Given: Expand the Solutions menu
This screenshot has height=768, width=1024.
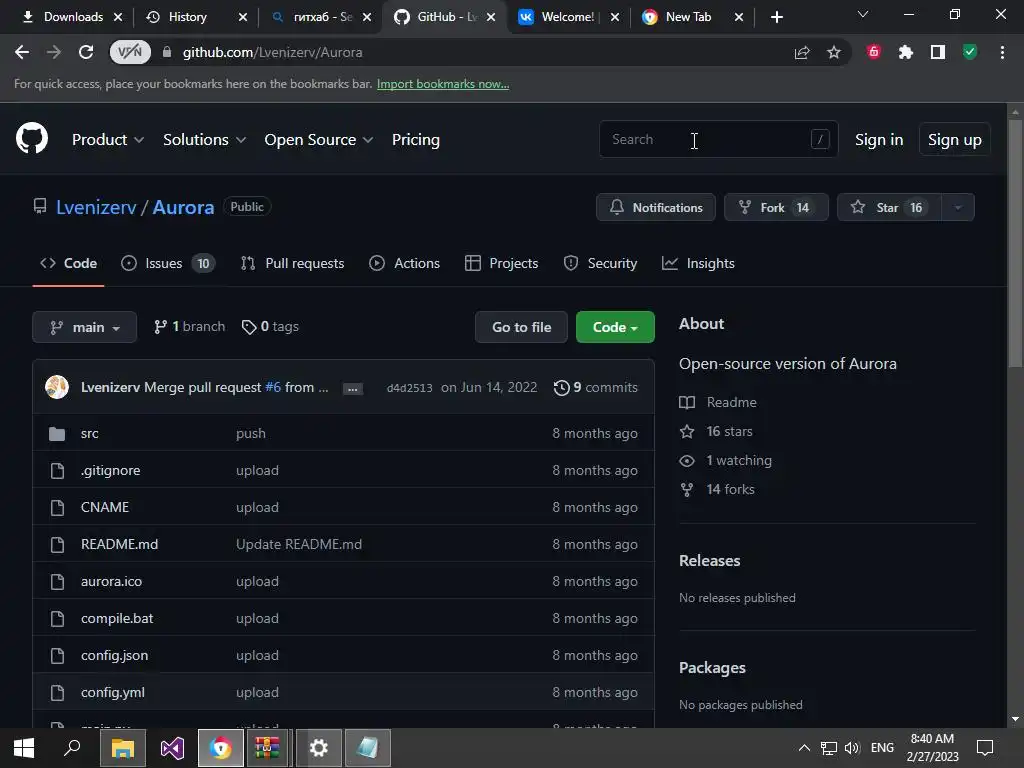Looking at the screenshot, I should [204, 140].
